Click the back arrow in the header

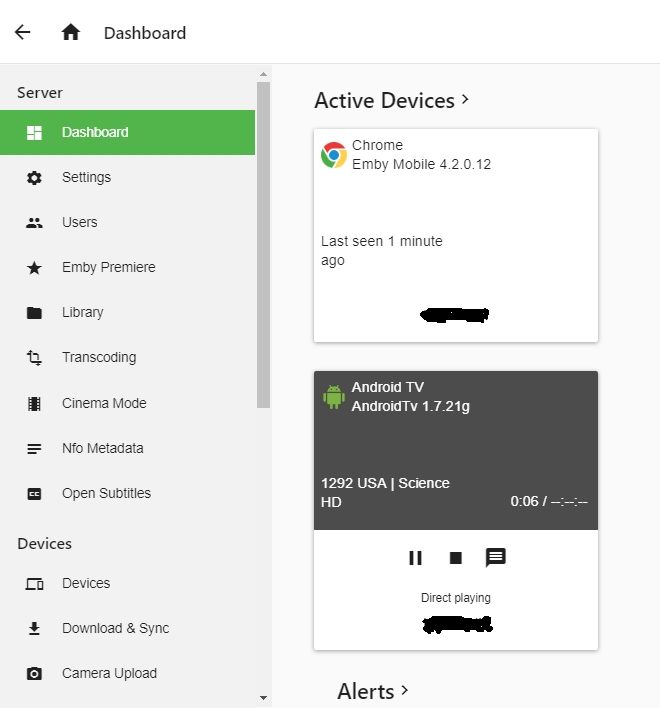coord(23,33)
